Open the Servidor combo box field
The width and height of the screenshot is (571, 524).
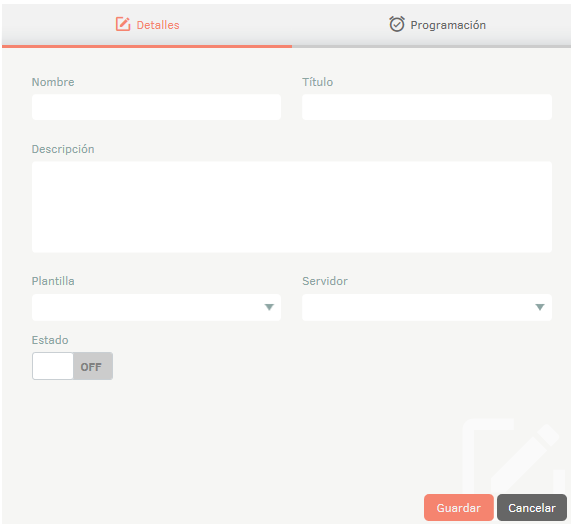tap(427, 307)
